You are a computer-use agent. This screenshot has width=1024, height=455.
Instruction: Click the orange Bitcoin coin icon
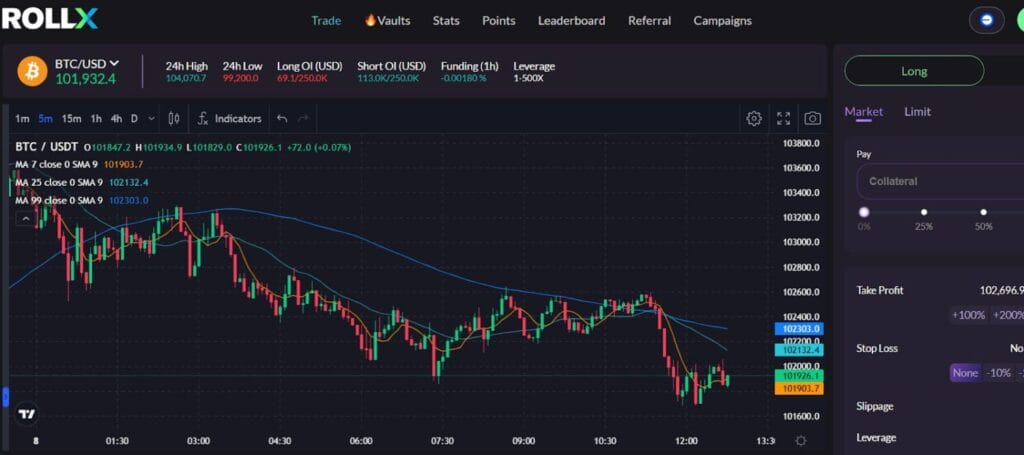[x=33, y=71]
